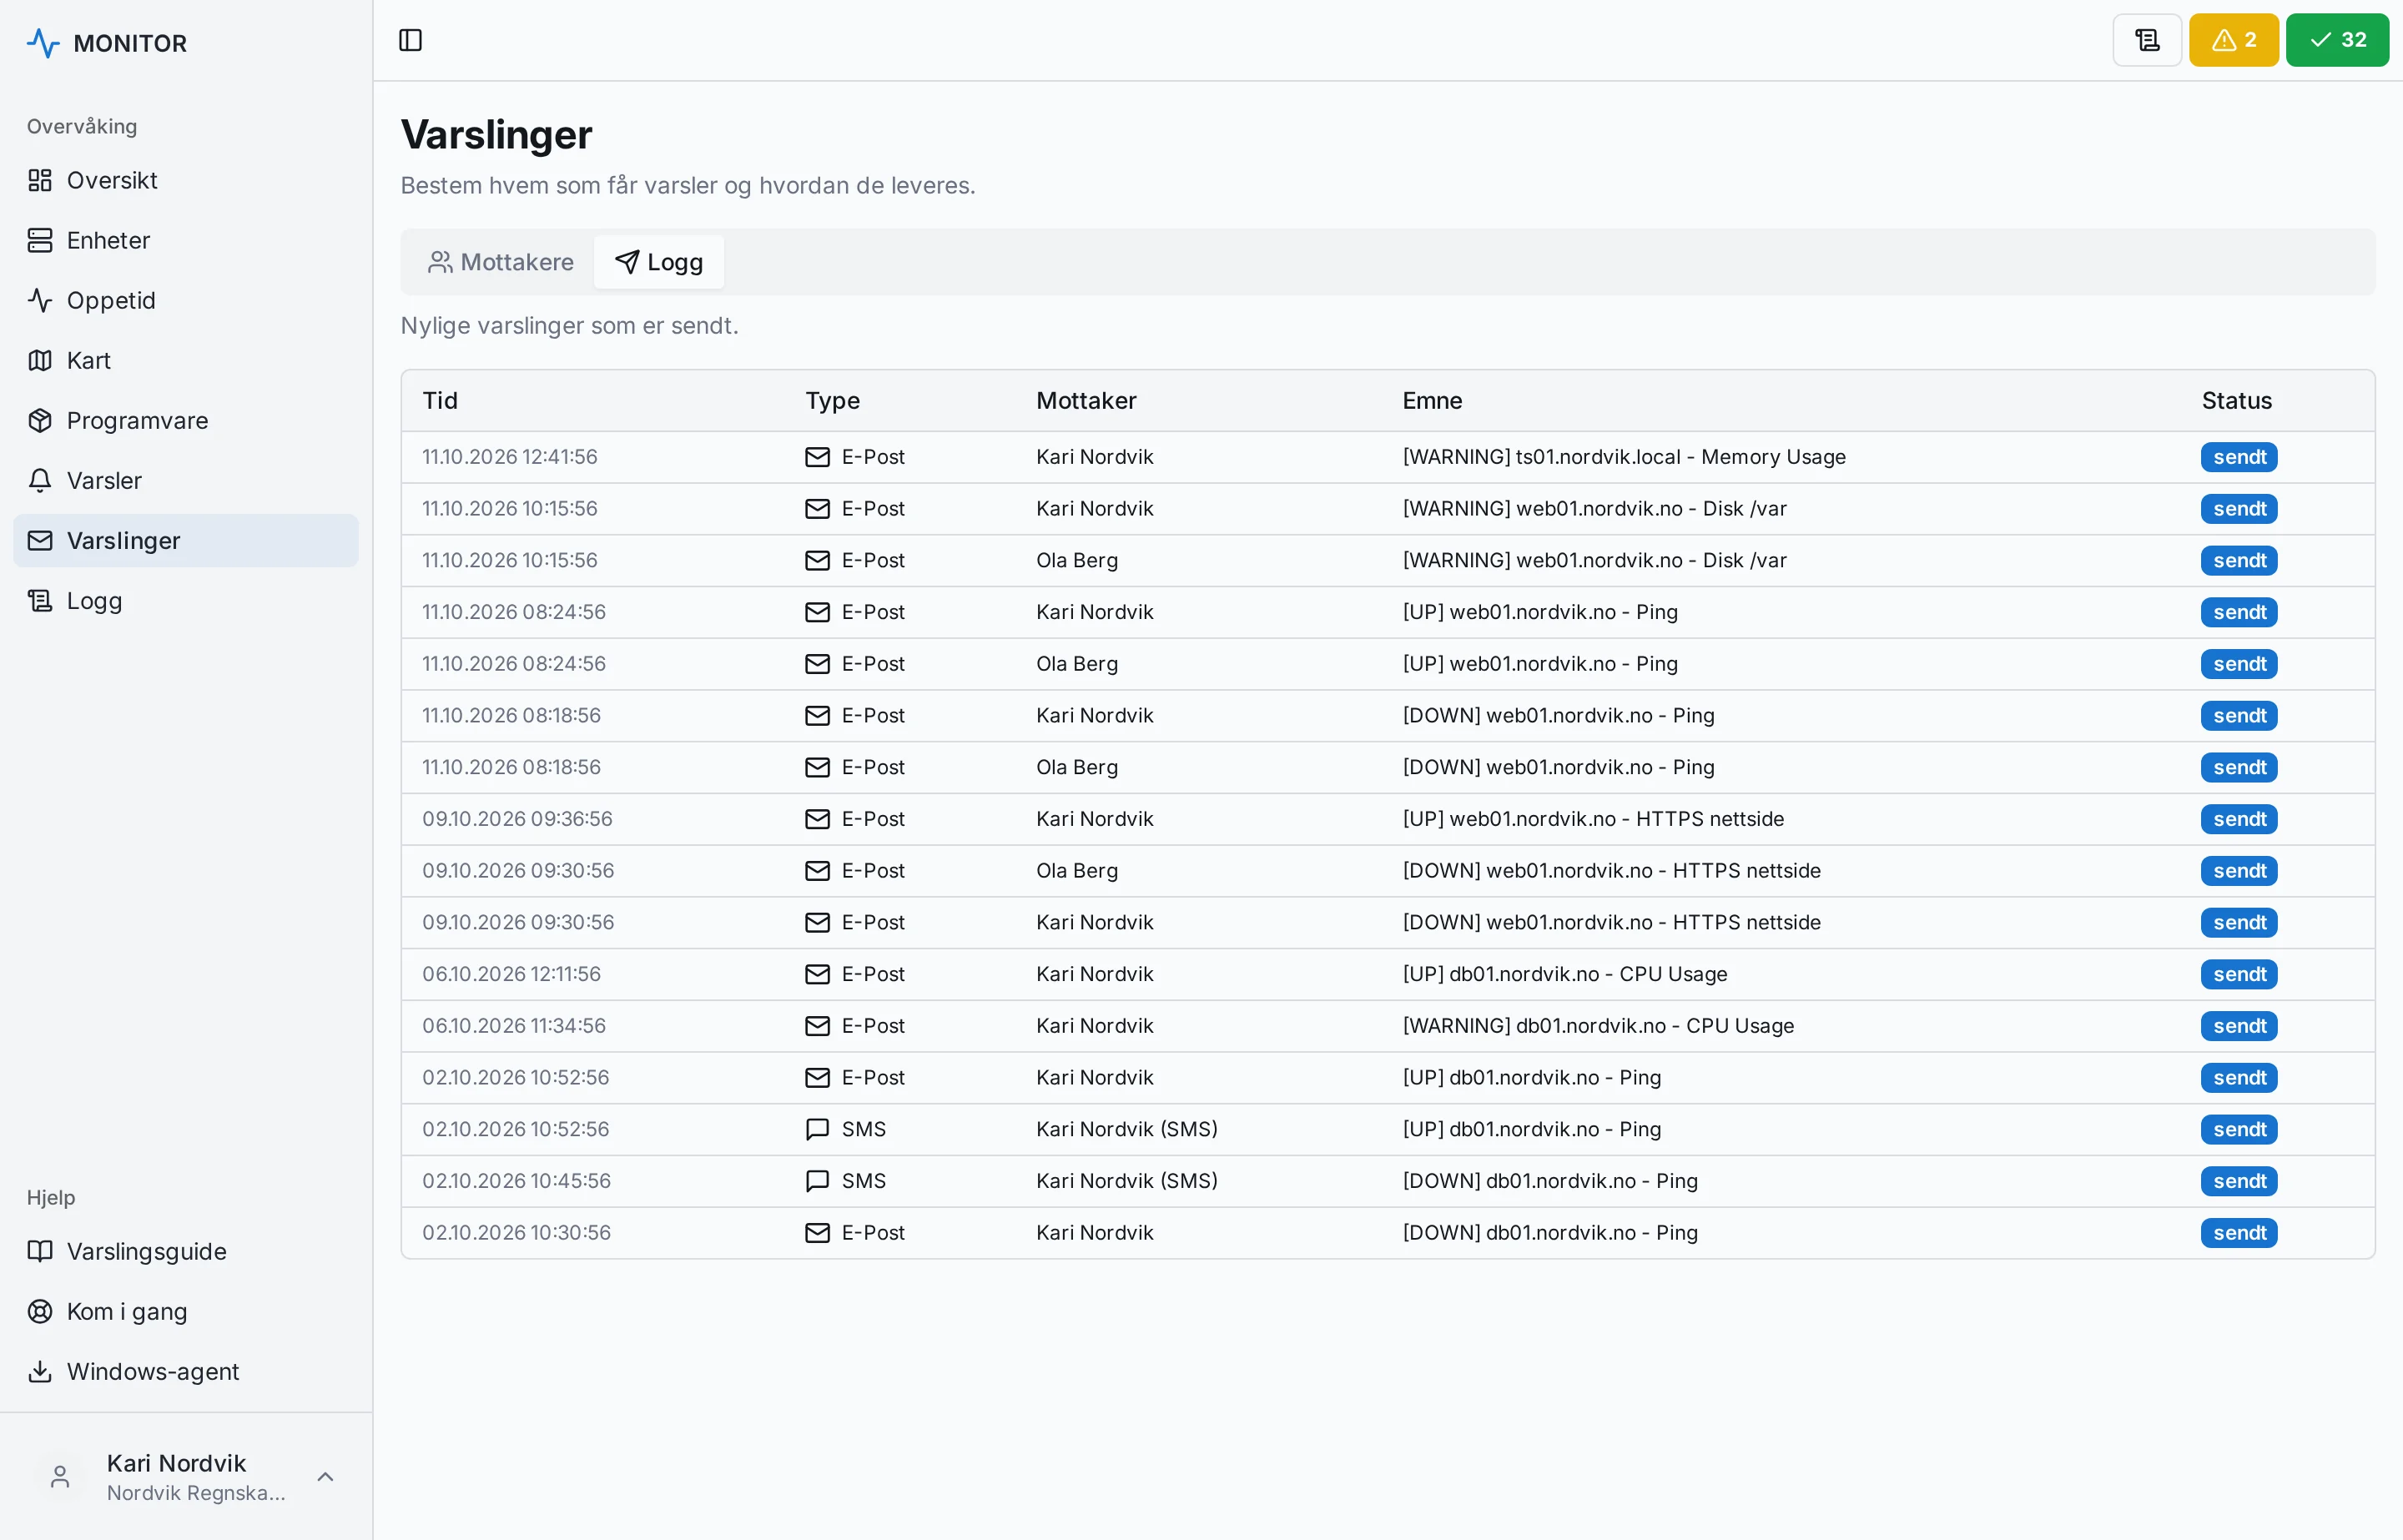Click the Programvare package icon
2403x1540 pixels.
click(40, 420)
